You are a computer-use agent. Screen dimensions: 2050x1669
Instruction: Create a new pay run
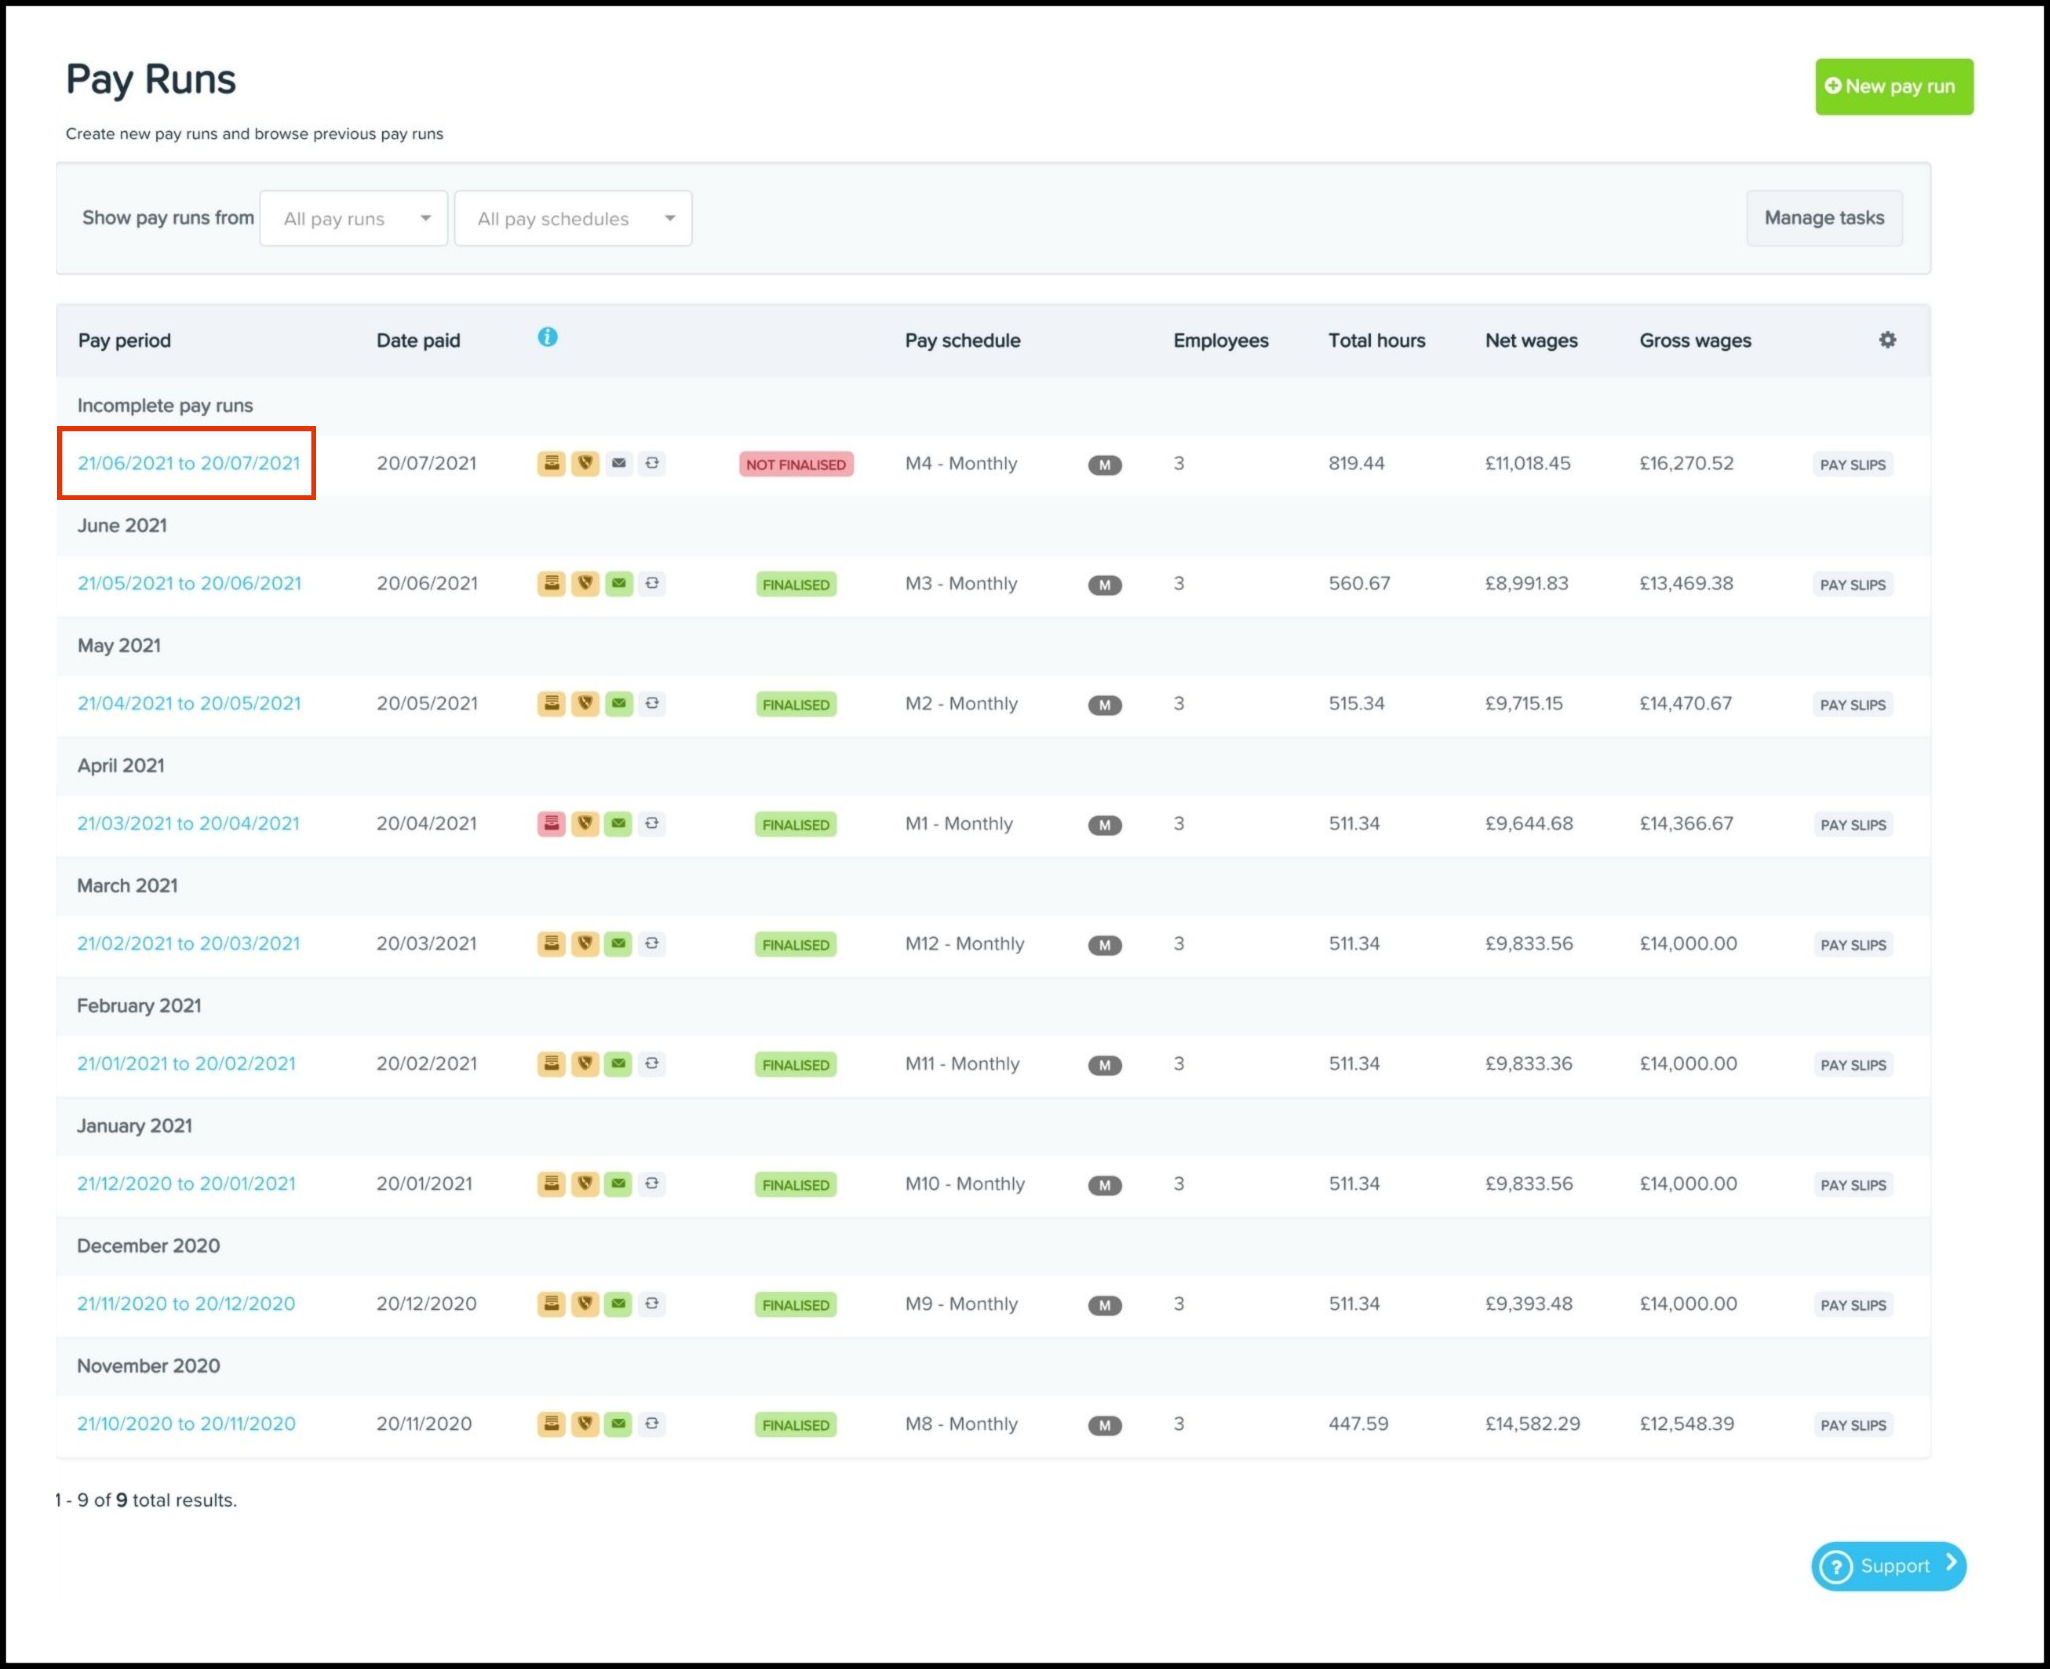click(1893, 87)
